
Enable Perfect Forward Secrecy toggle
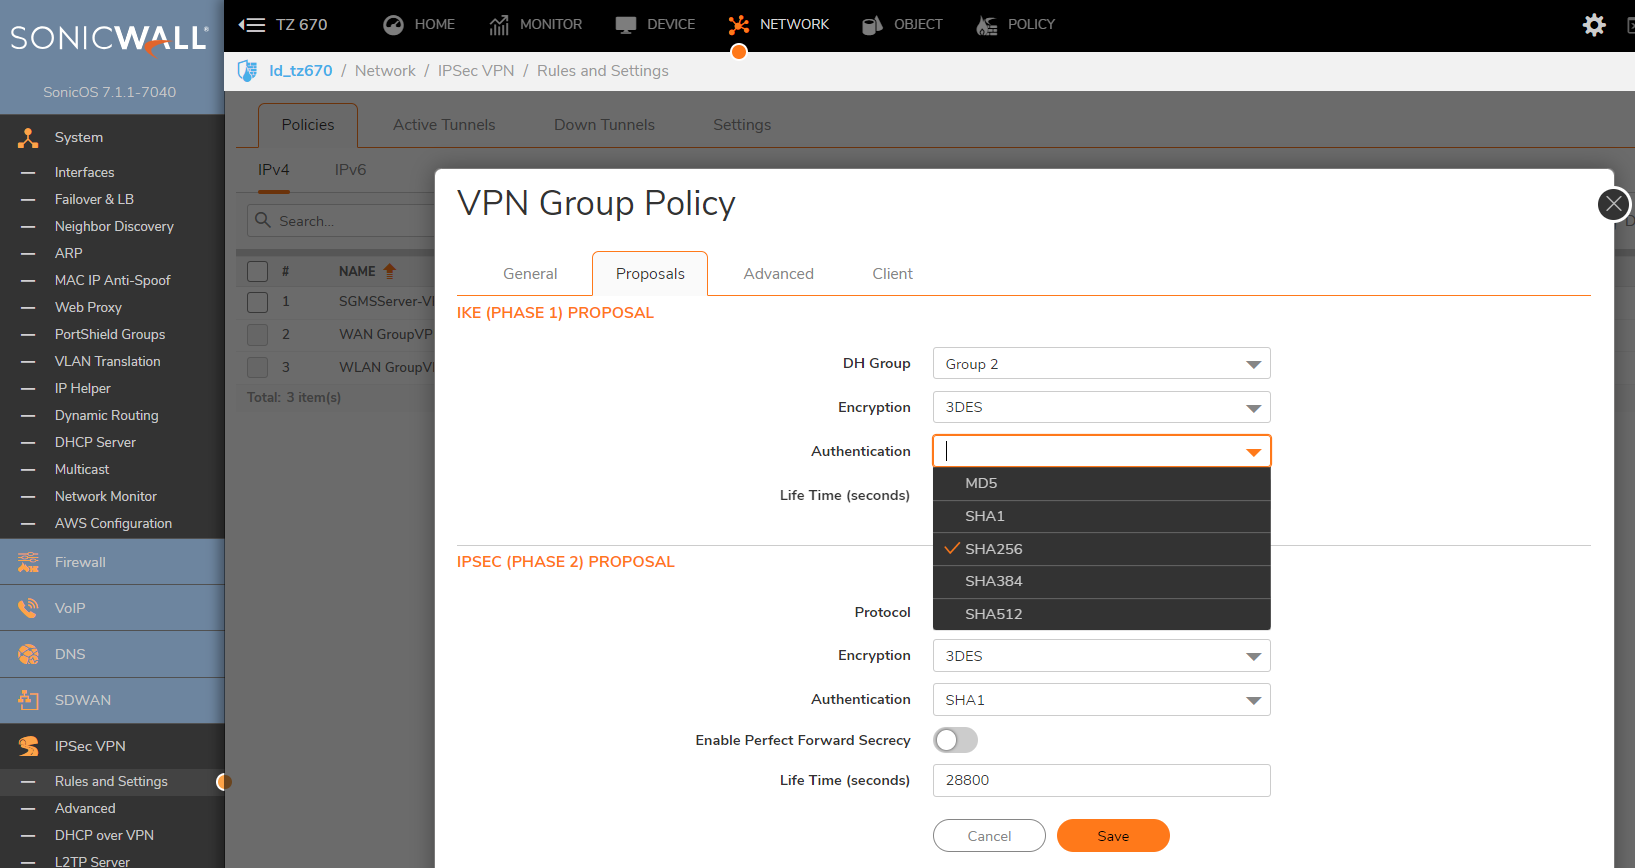(x=955, y=740)
